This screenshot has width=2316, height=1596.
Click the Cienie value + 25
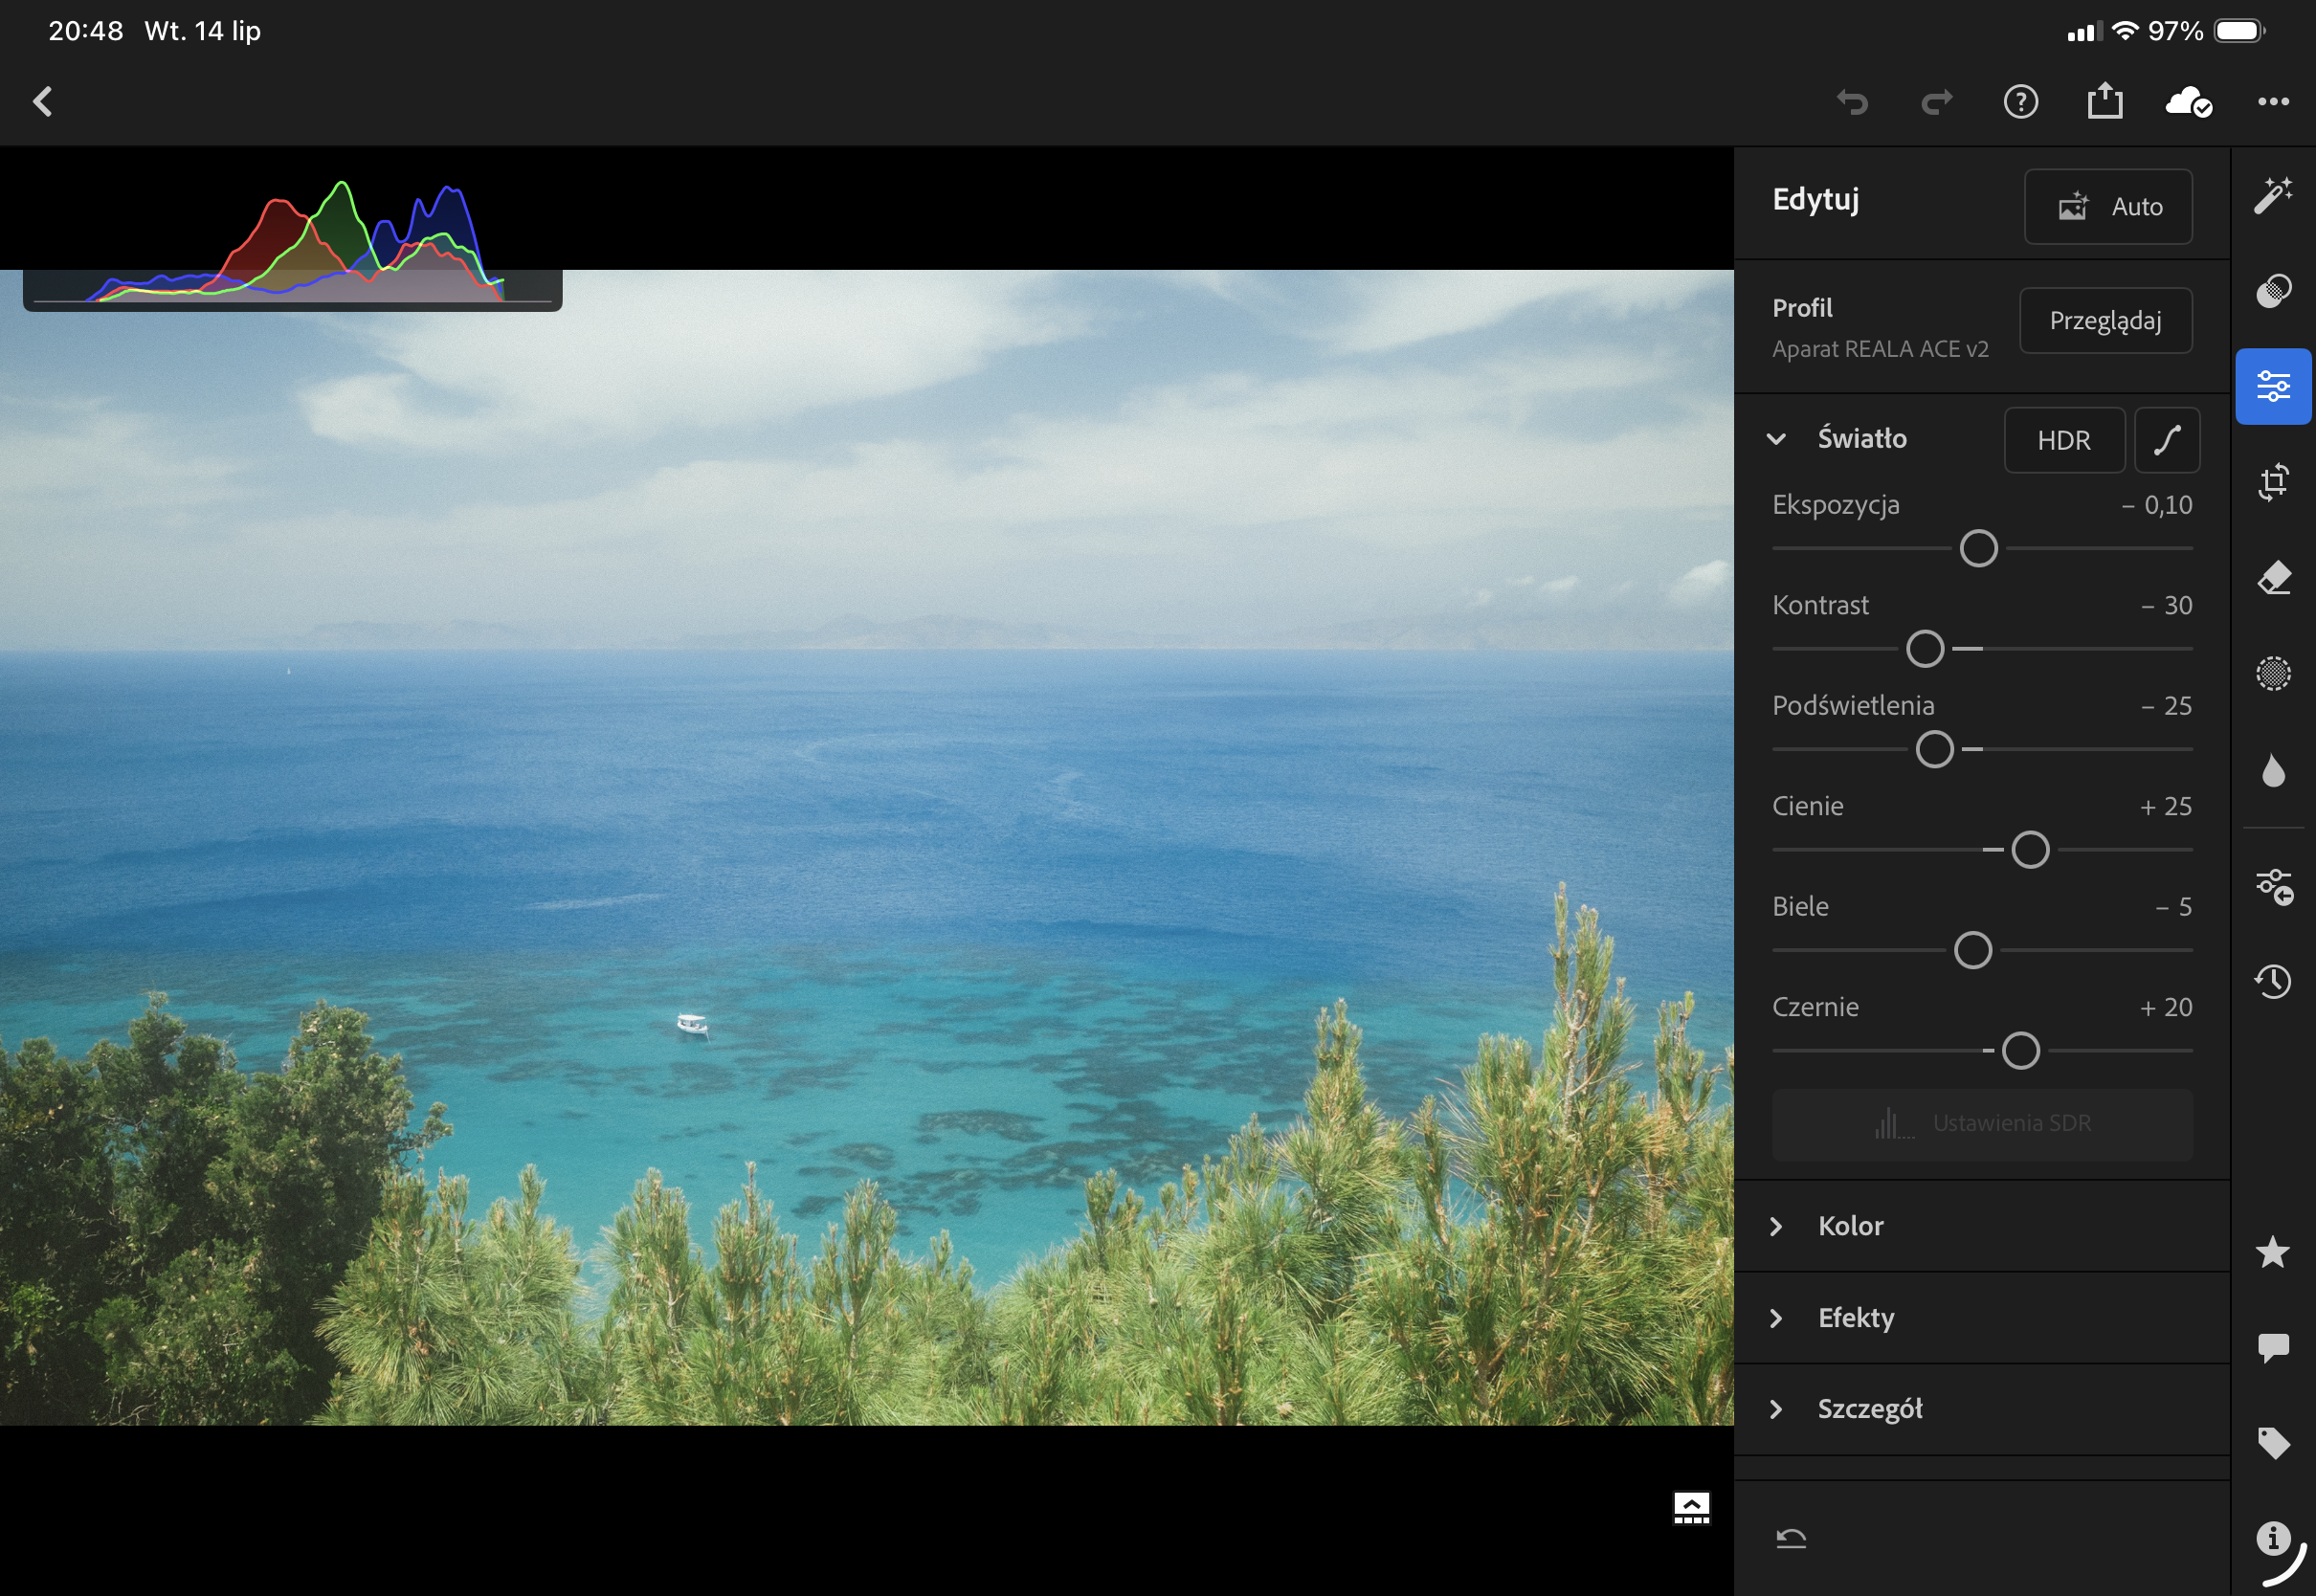2165,807
